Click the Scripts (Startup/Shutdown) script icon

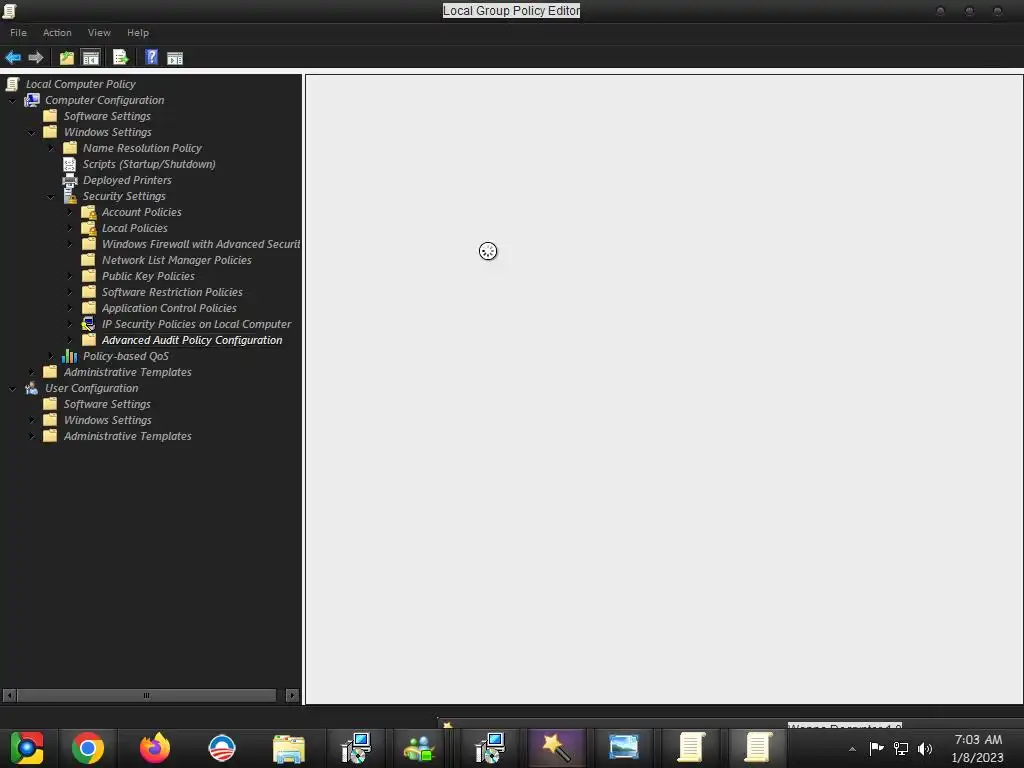coord(69,164)
